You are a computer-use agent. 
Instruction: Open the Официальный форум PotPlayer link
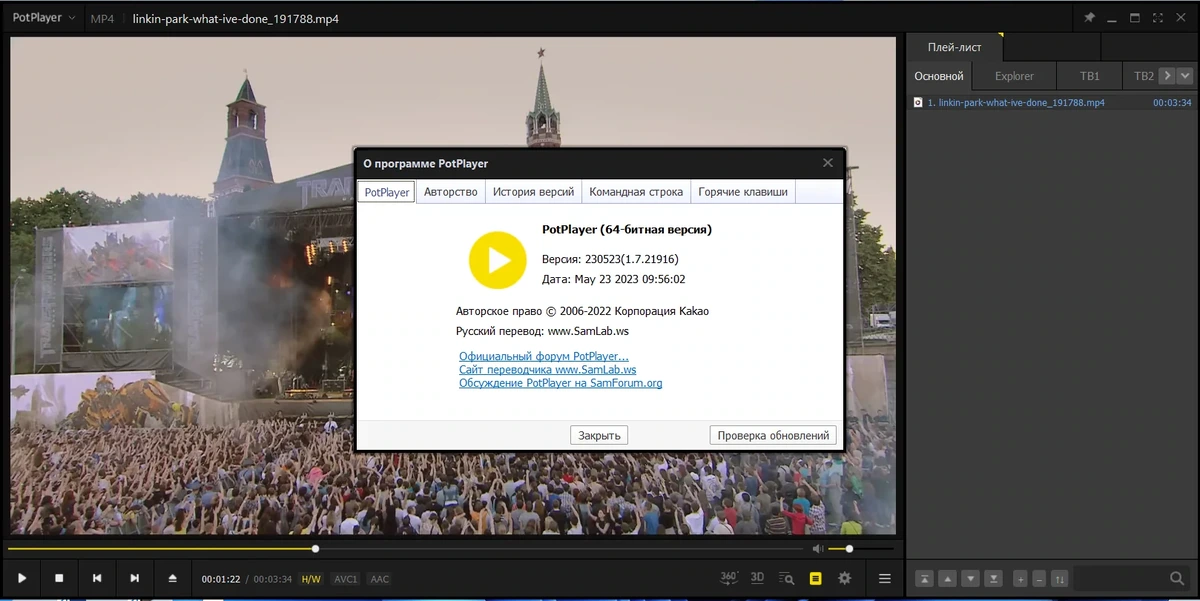point(544,356)
